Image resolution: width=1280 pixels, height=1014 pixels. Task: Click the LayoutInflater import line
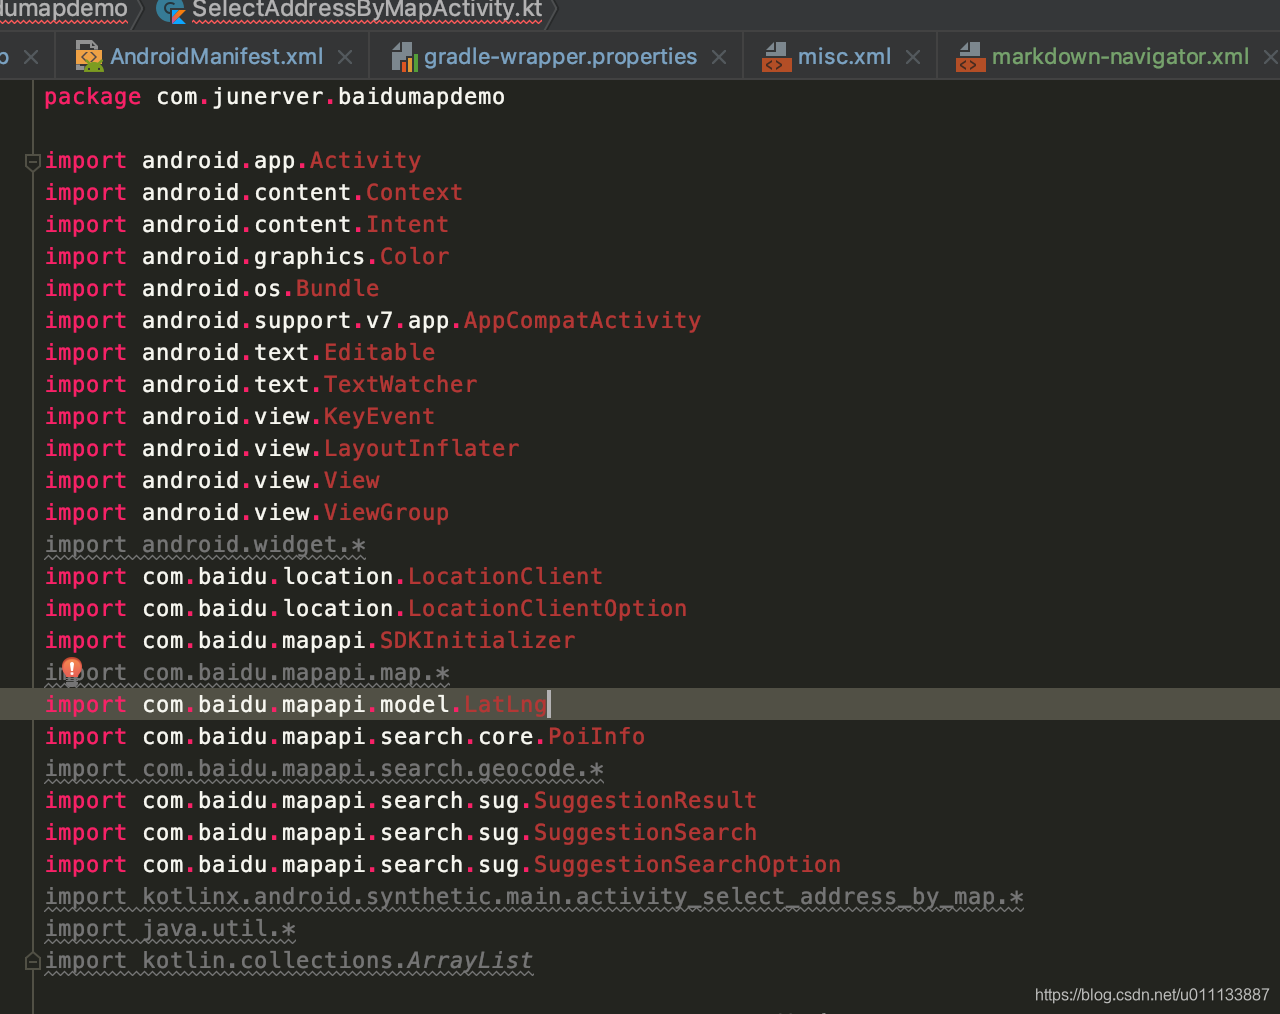pos(282,449)
